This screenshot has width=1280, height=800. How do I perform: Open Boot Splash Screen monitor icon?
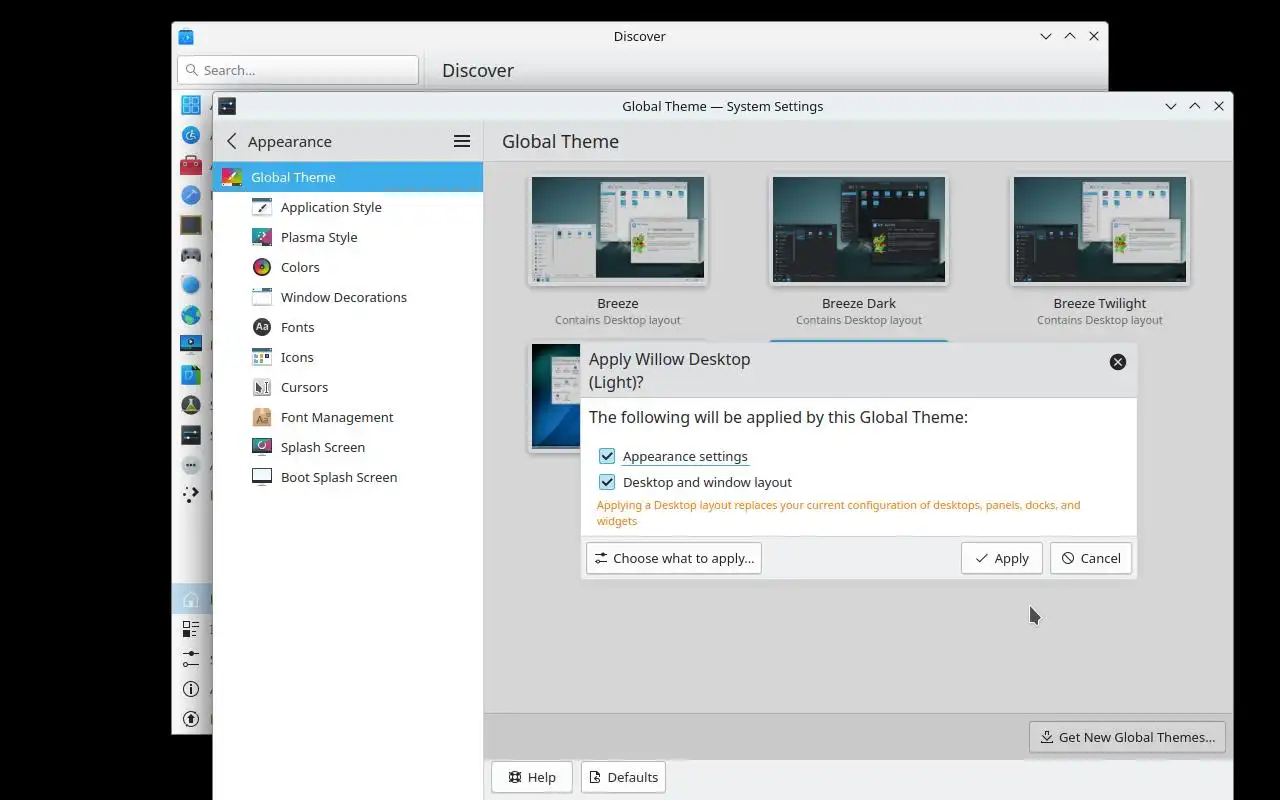pyautogui.click(x=262, y=477)
